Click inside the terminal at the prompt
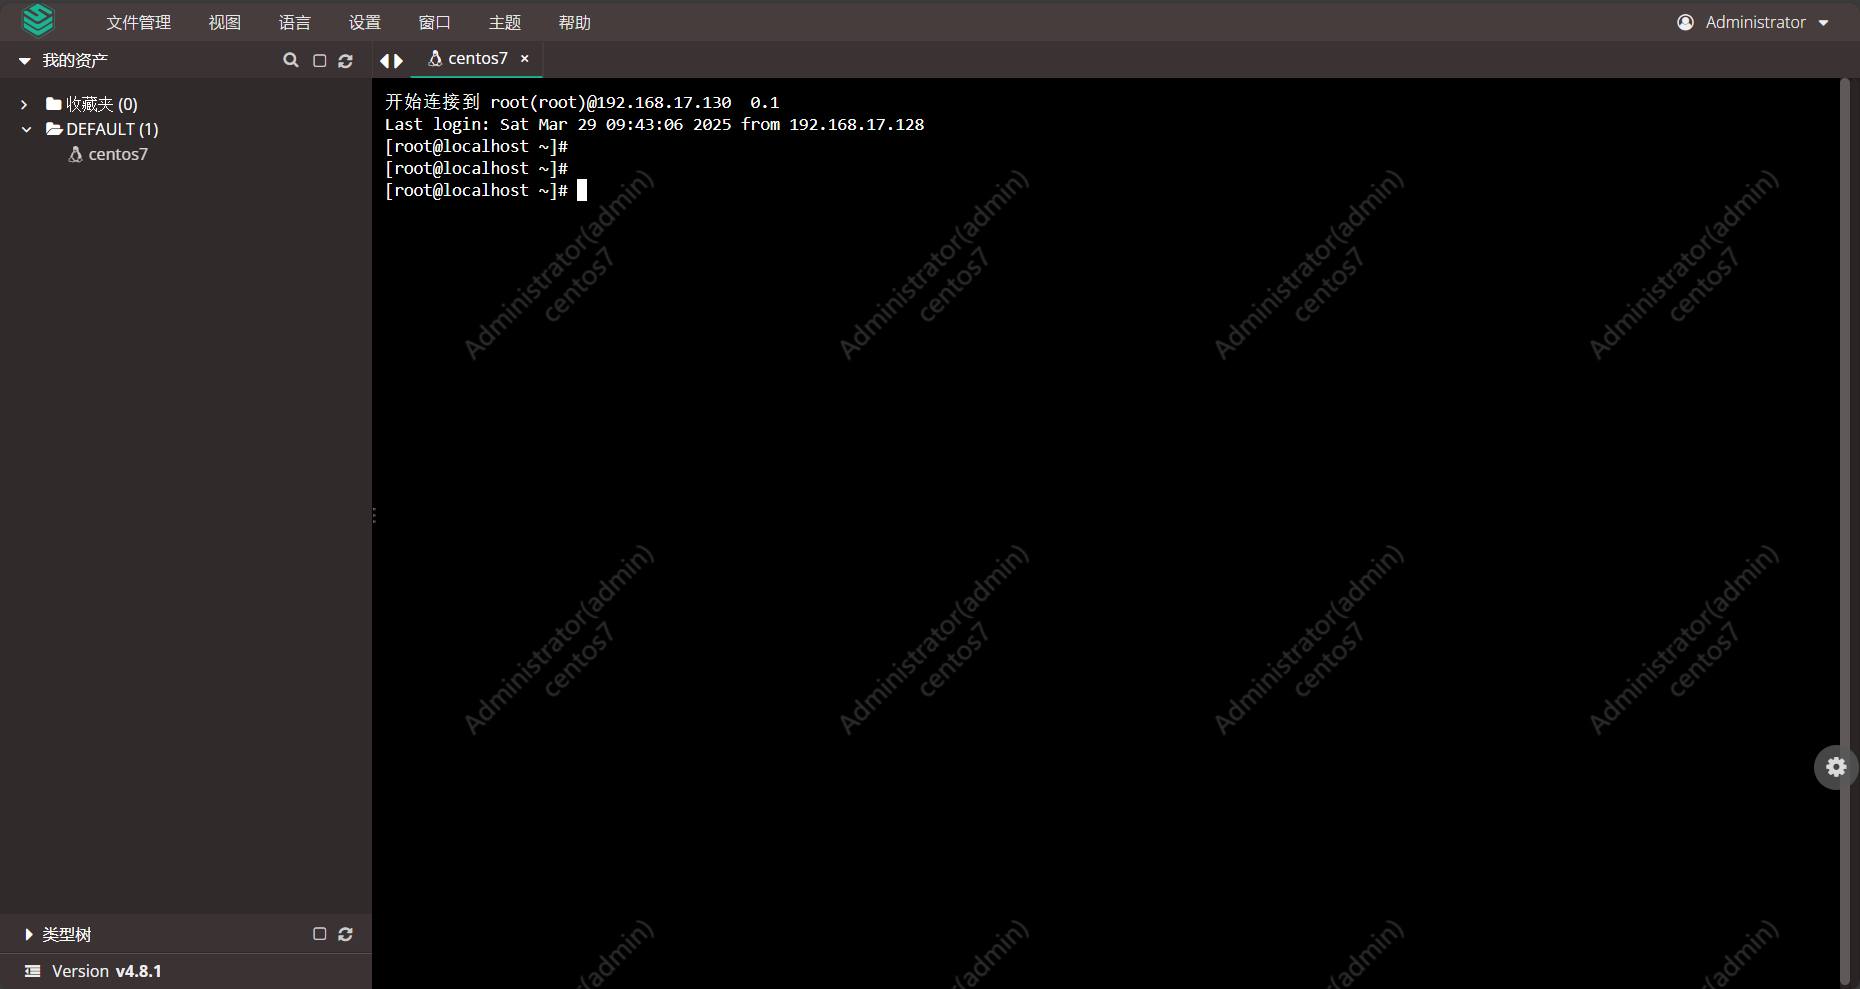The height and width of the screenshot is (989, 1860). [584, 190]
